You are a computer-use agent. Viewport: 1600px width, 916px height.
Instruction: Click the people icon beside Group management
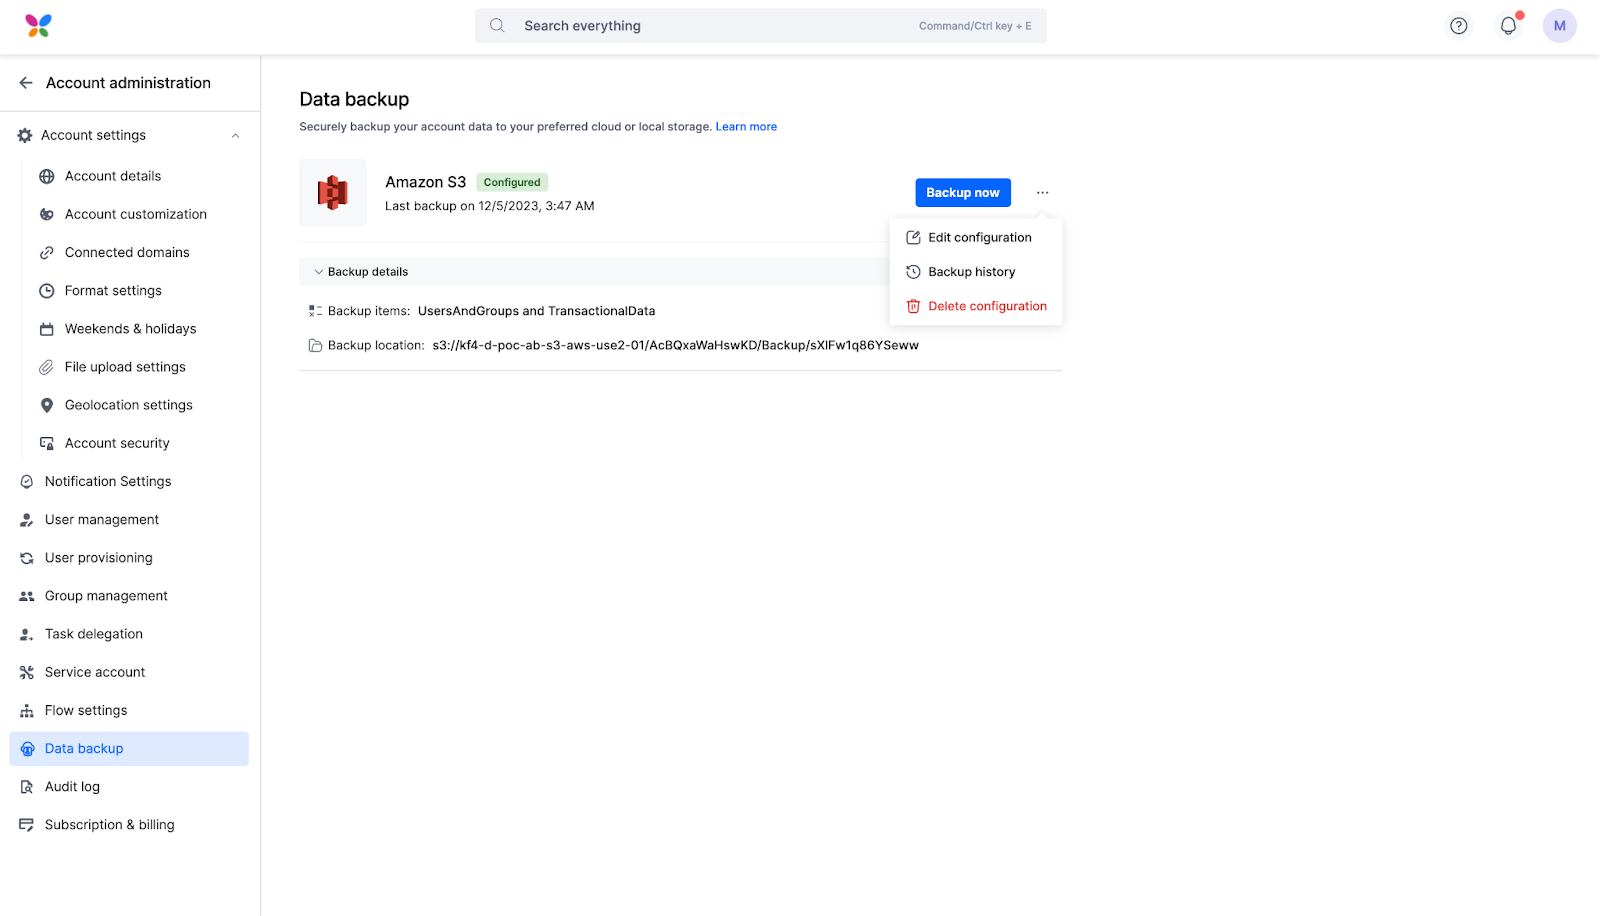coord(27,596)
